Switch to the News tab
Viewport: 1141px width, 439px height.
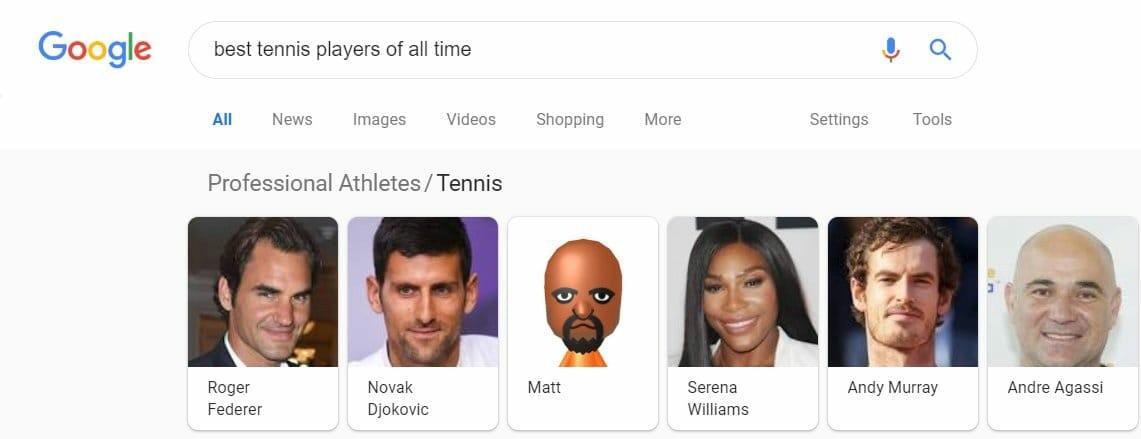292,119
